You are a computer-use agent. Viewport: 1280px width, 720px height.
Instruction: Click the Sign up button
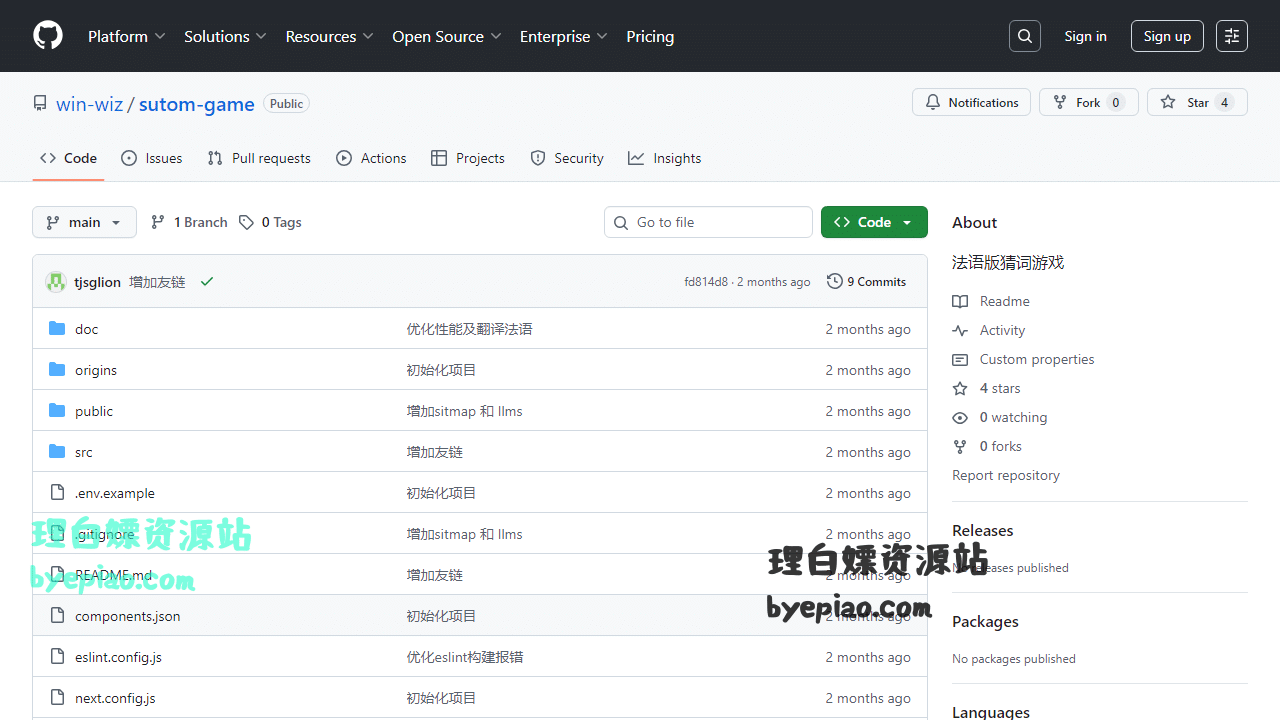point(1167,36)
